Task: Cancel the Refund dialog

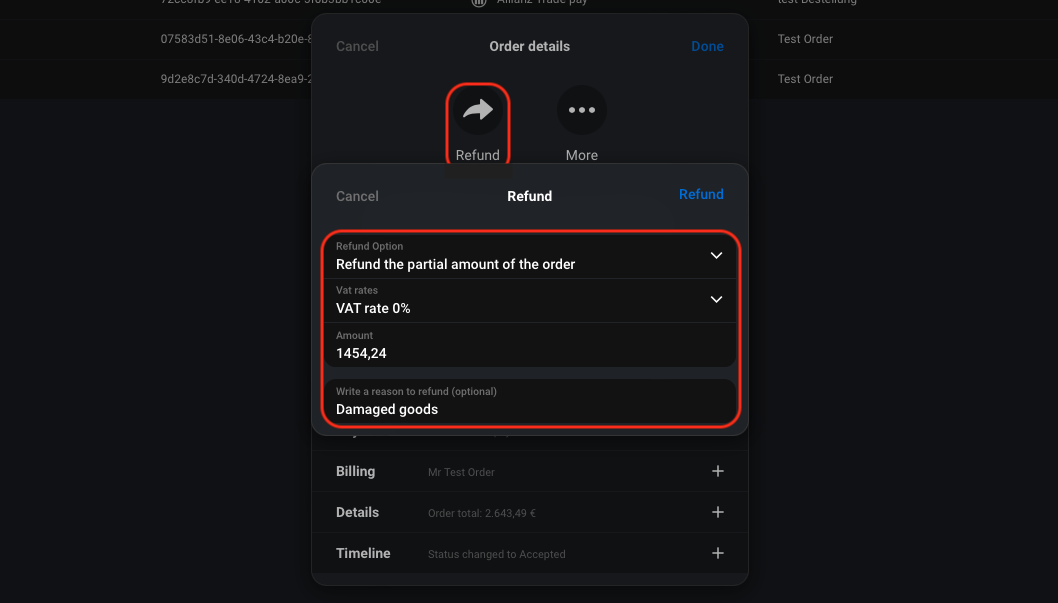Action: [x=357, y=196]
